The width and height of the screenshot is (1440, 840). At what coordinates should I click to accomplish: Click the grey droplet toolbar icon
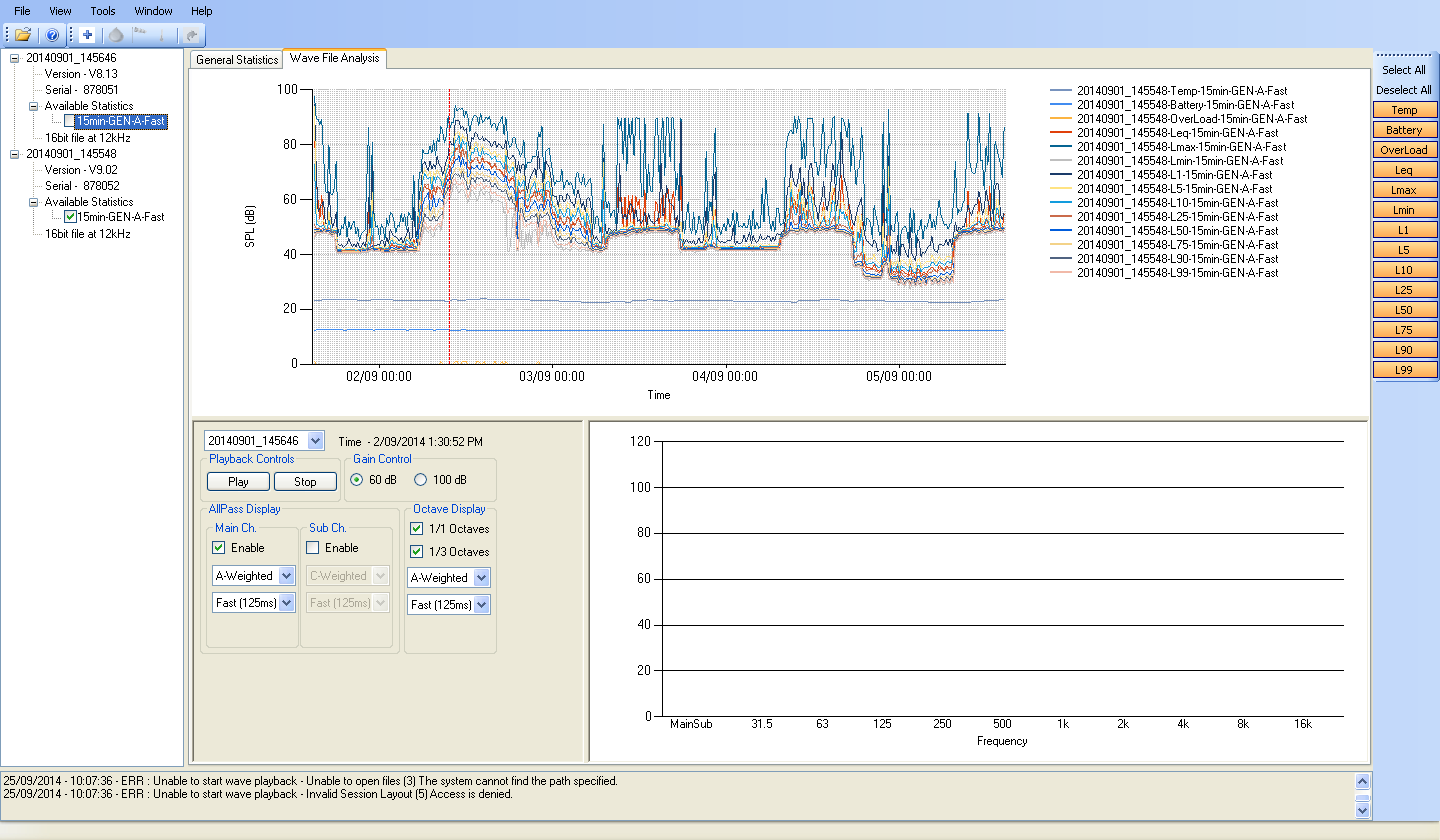point(115,35)
